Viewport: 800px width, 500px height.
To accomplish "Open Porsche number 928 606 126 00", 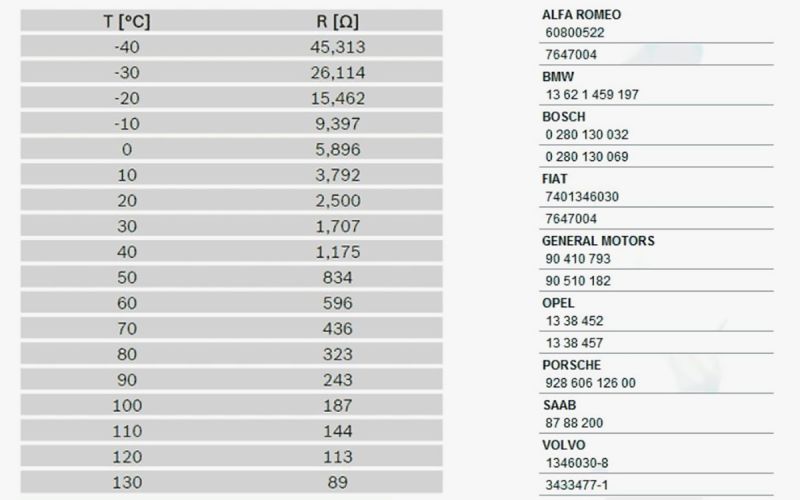I will 590,383.
